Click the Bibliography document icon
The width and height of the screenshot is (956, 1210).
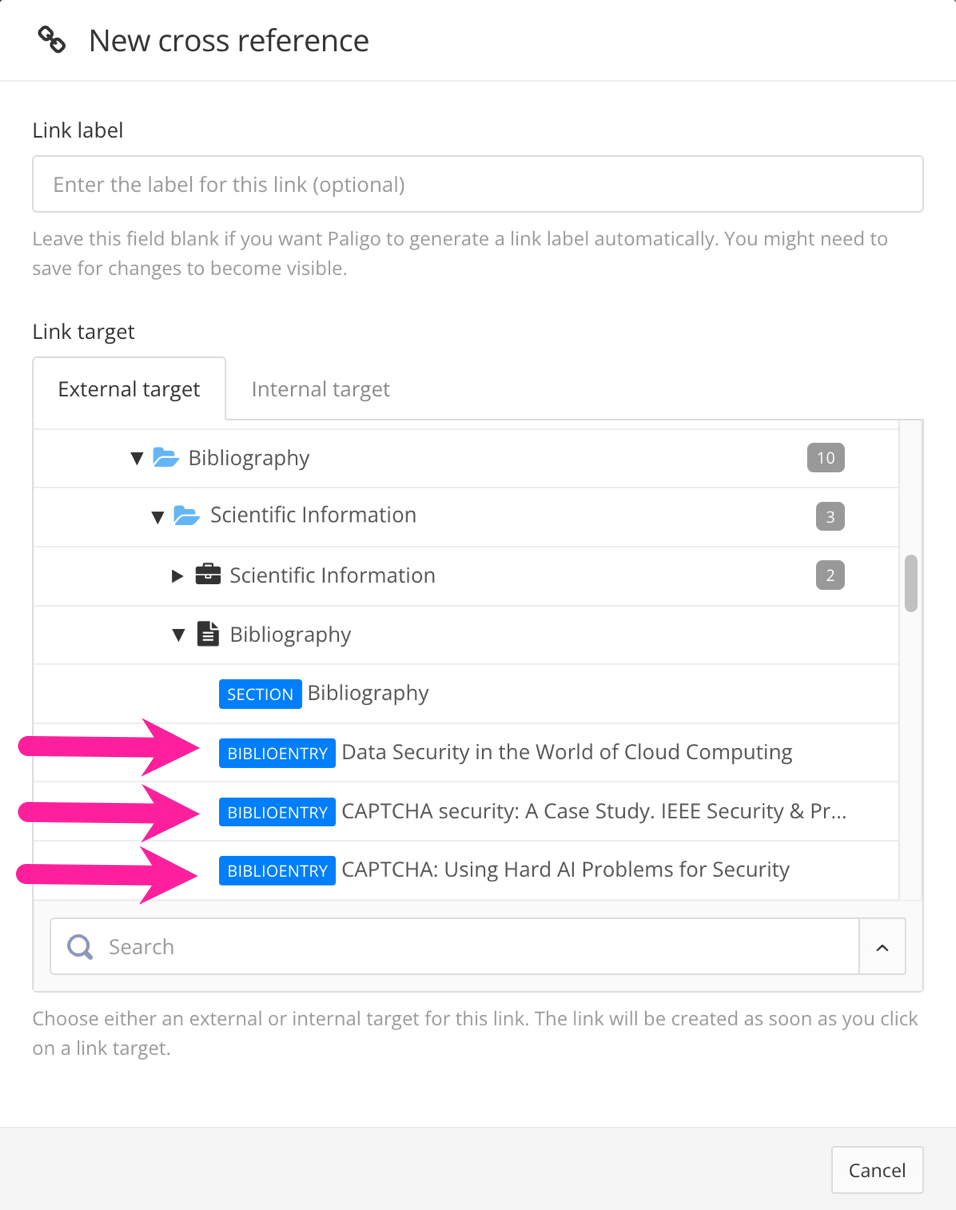point(207,634)
